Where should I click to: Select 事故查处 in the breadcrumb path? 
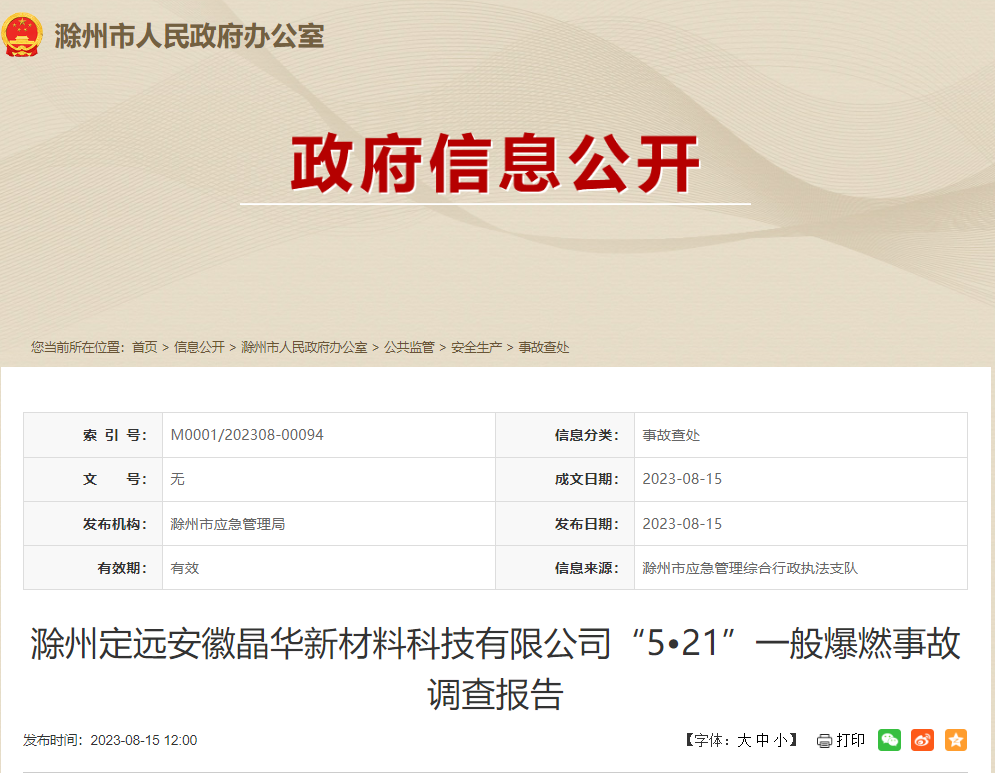pyautogui.click(x=544, y=347)
